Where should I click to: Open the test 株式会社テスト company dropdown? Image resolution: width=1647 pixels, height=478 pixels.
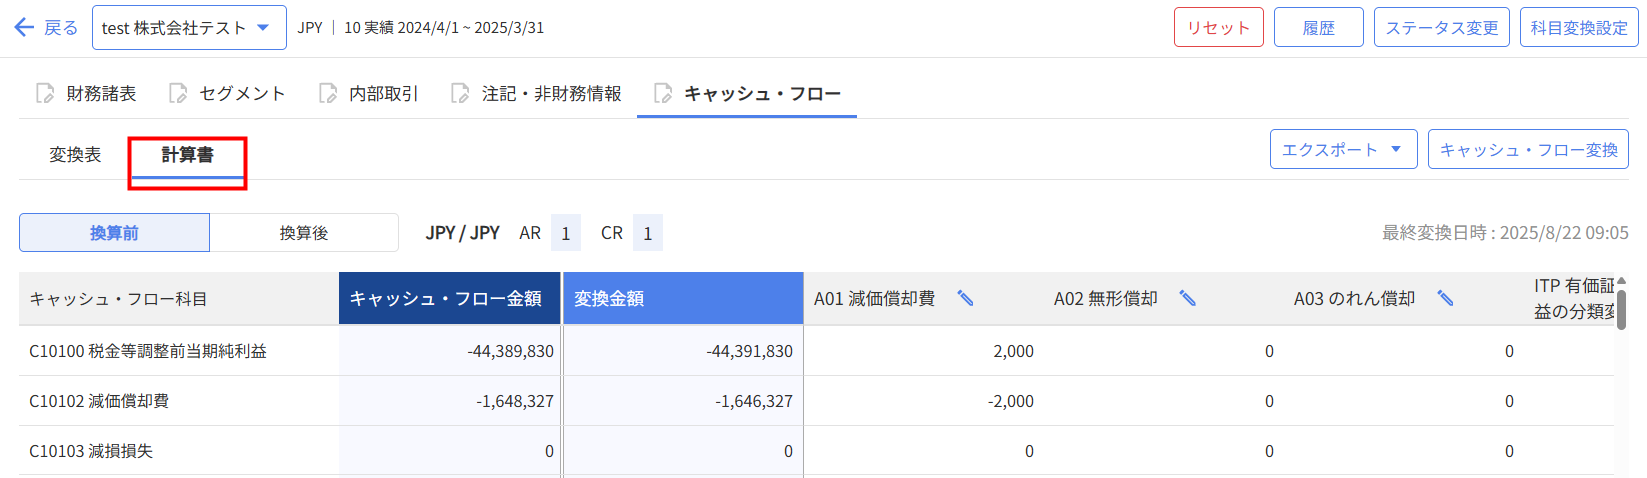point(189,28)
